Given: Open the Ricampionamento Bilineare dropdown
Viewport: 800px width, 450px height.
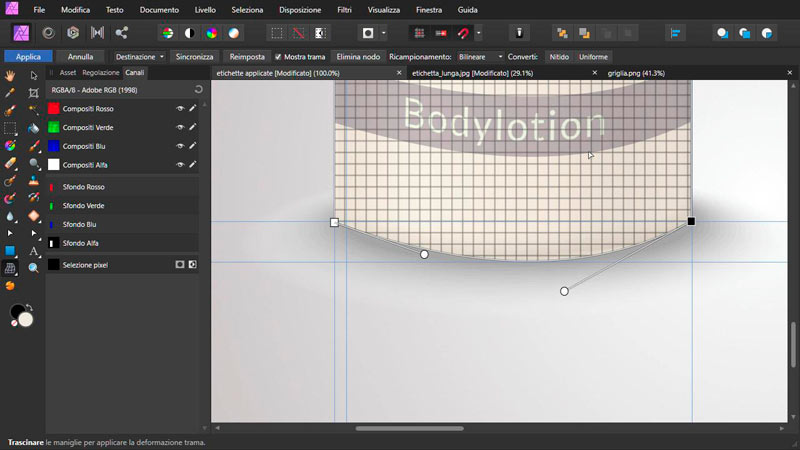Looking at the screenshot, I should click(x=480, y=57).
